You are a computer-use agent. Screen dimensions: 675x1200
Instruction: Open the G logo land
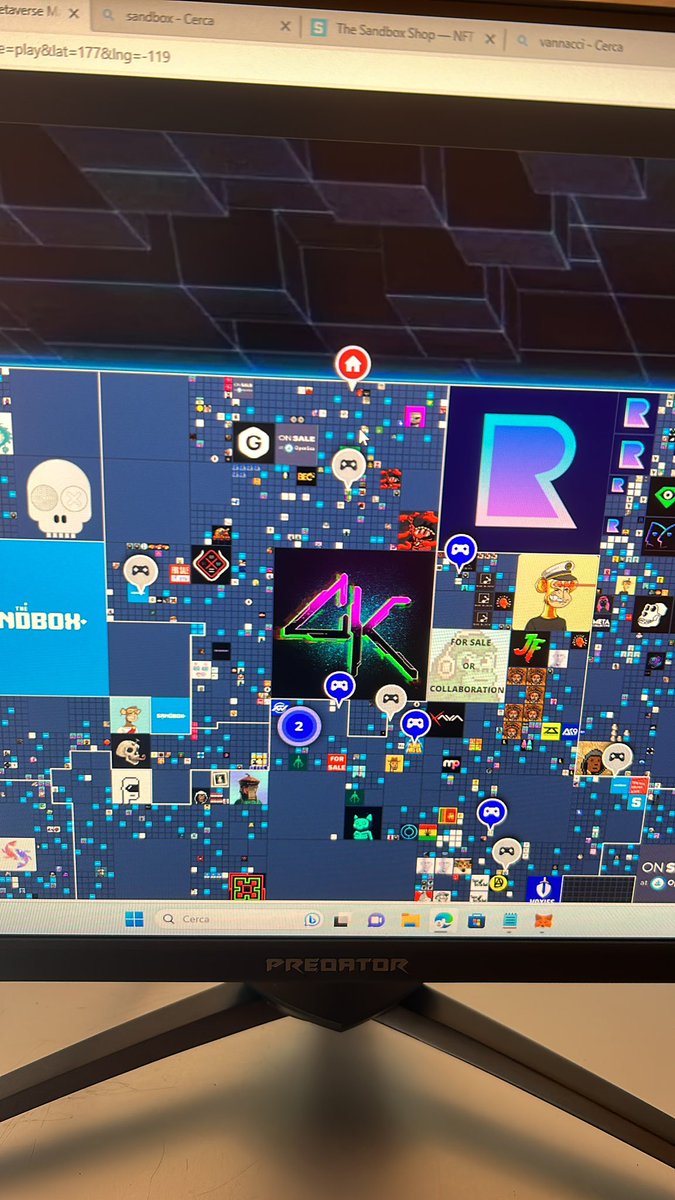pos(254,442)
